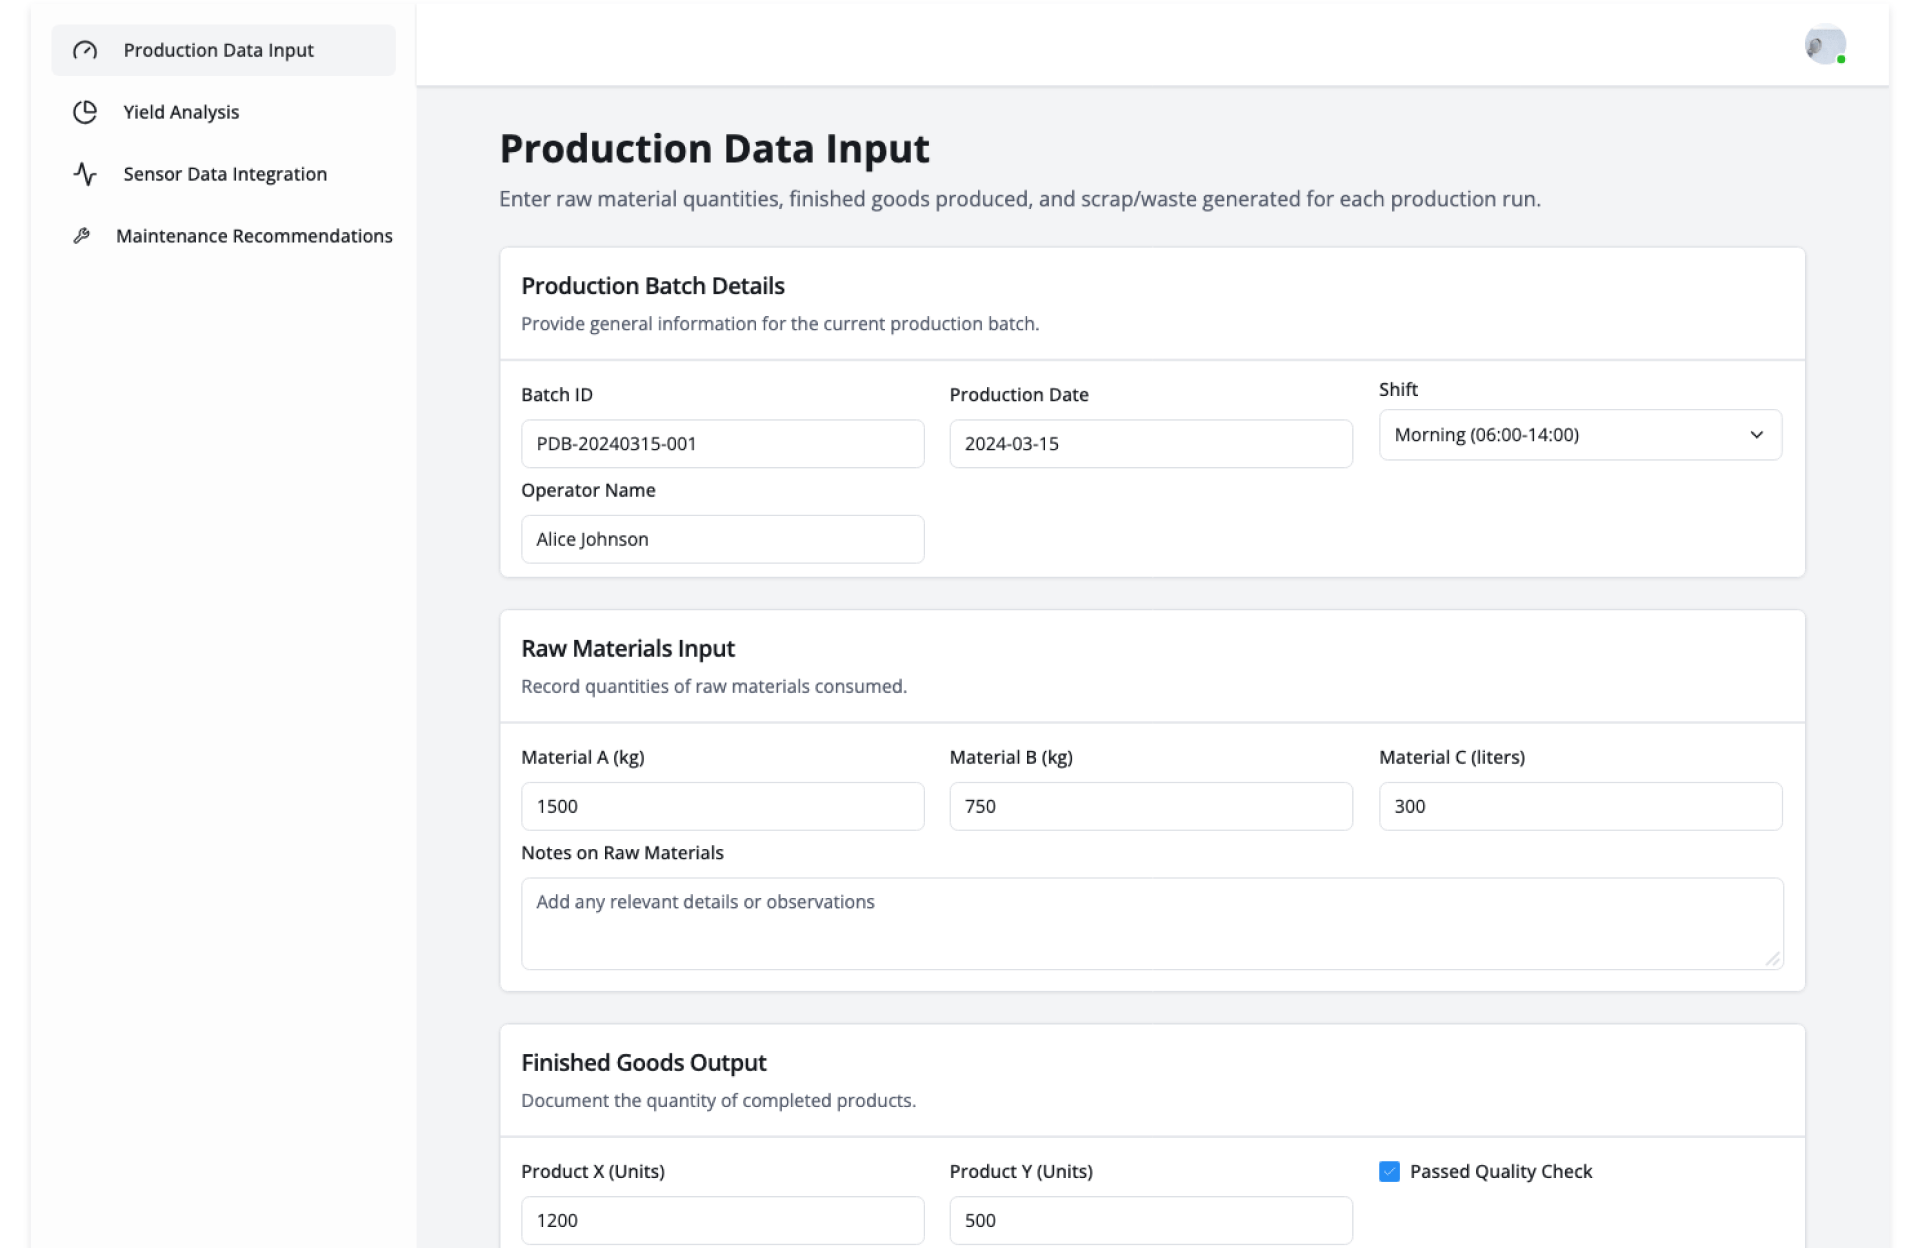Click the pulse Sensor Data Integration icon
Image resolution: width=1920 pixels, height=1248 pixels.
[85, 174]
